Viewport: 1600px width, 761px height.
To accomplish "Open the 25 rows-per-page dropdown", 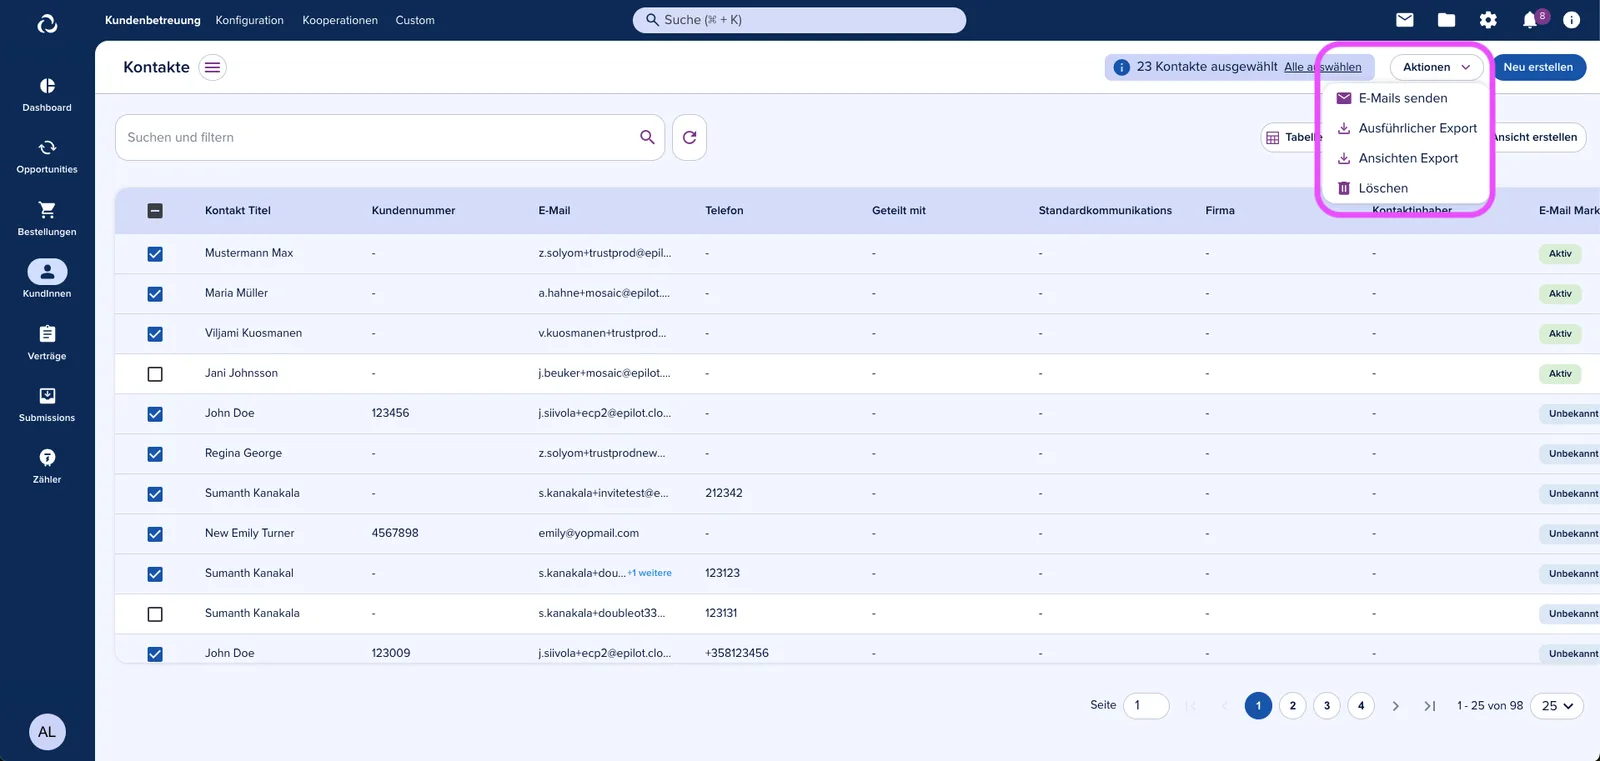I will 1557,706.
